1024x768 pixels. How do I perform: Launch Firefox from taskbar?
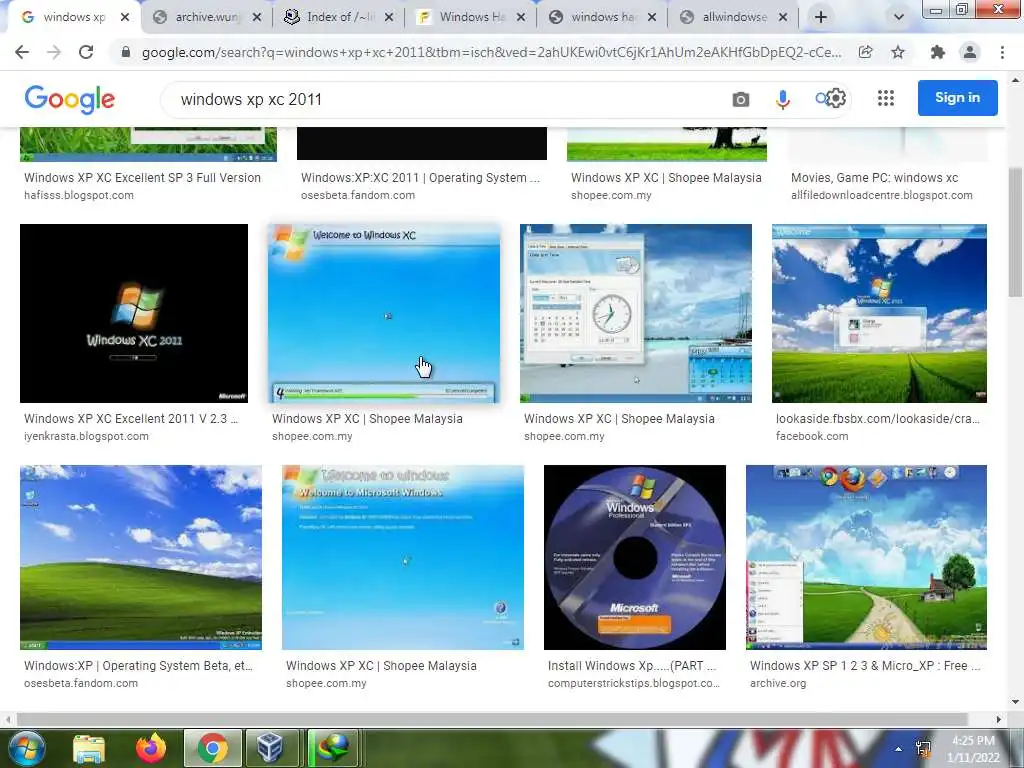(151, 748)
